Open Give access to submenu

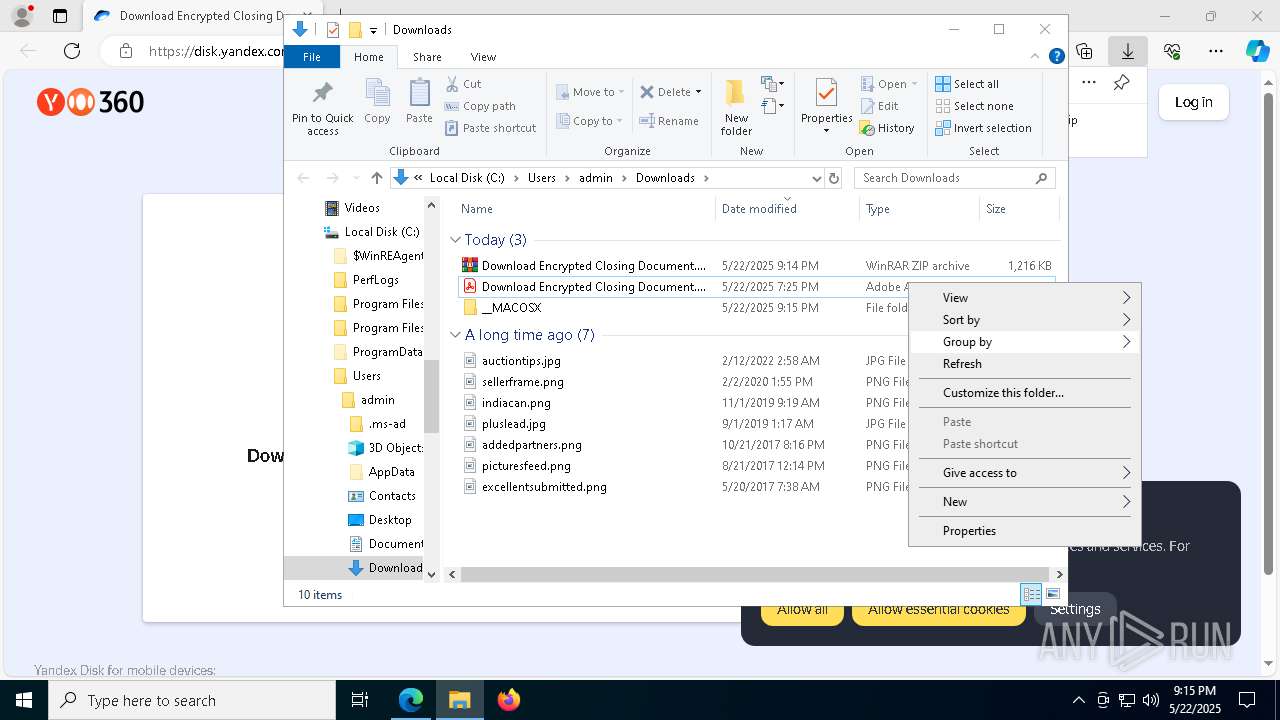(x=1025, y=473)
